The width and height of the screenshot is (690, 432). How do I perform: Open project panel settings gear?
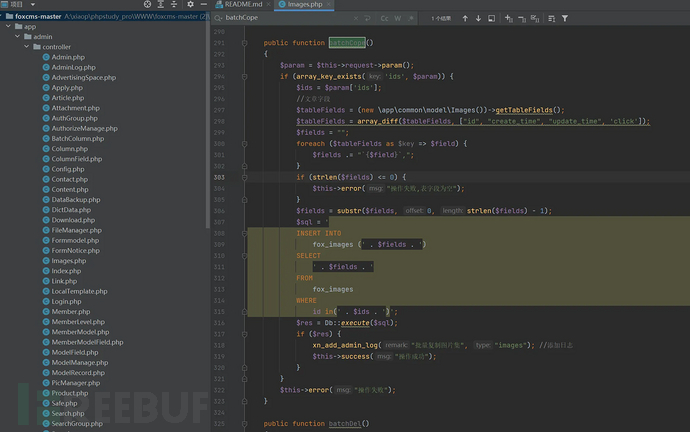tap(189, 5)
